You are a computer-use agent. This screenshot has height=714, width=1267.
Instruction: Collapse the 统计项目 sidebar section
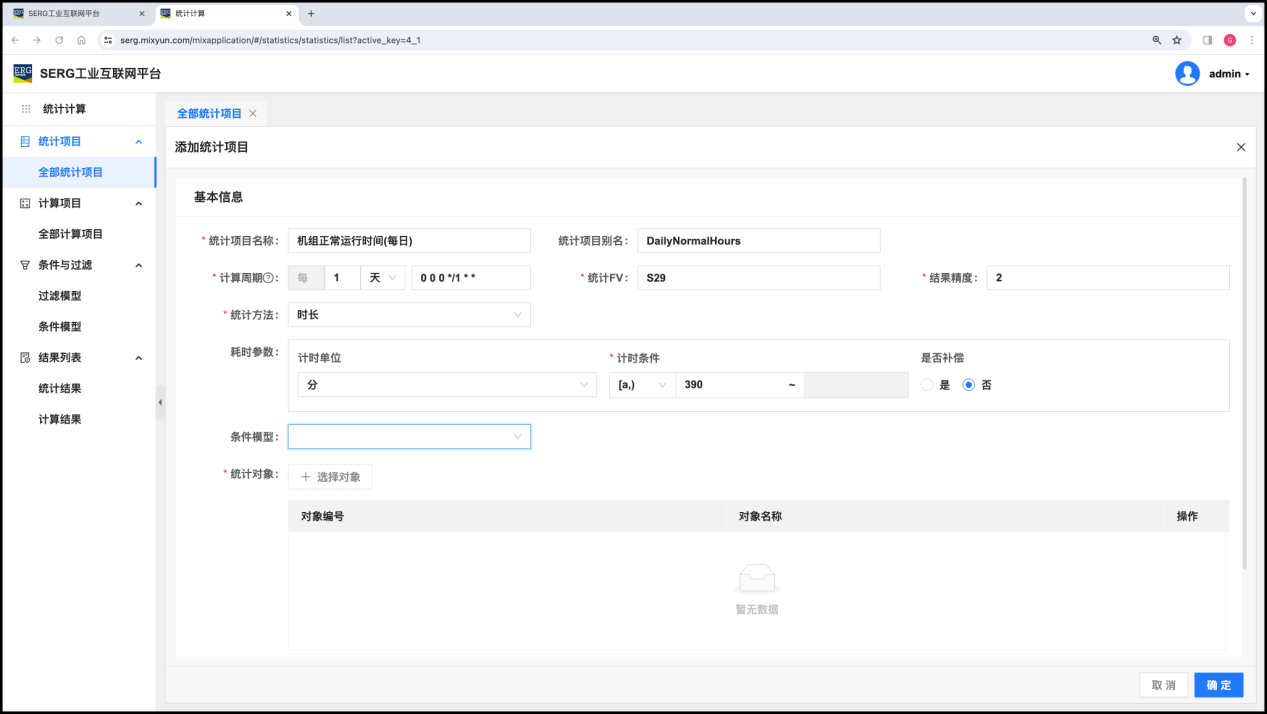click(x=139, y=142)
